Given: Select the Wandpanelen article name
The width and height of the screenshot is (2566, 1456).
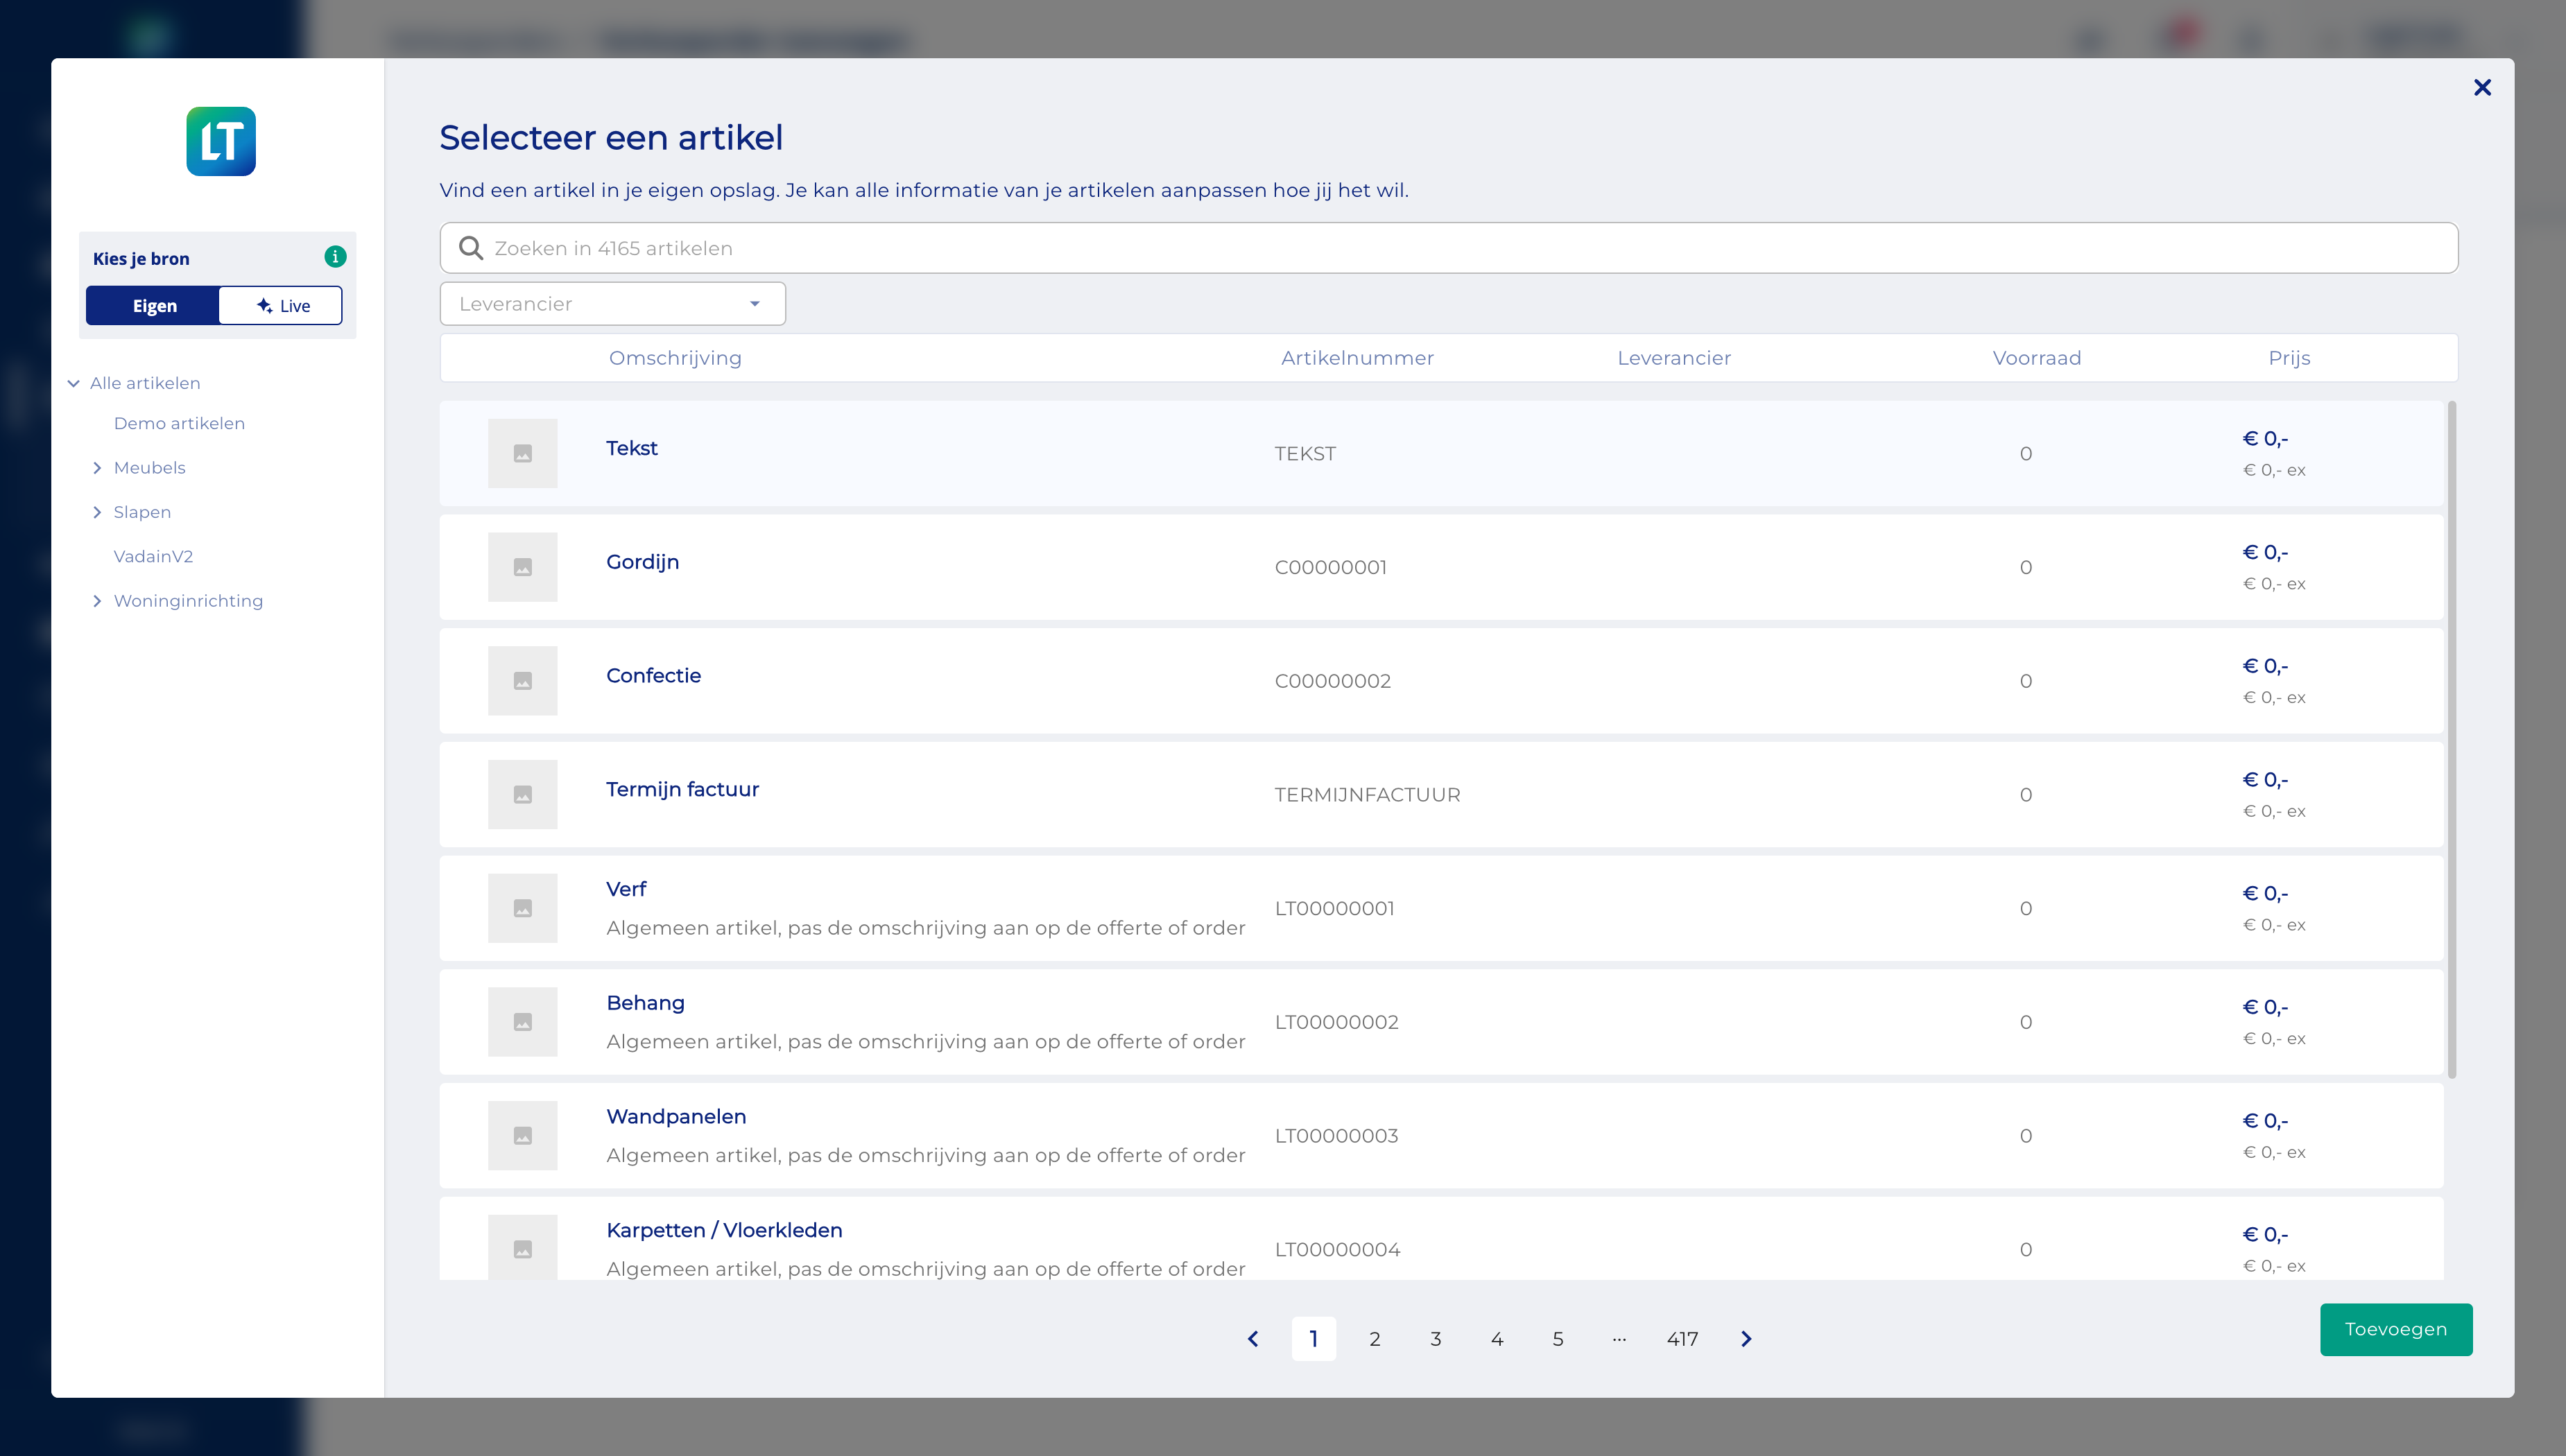Looking at the screenshot, I should coord(676,1117).
